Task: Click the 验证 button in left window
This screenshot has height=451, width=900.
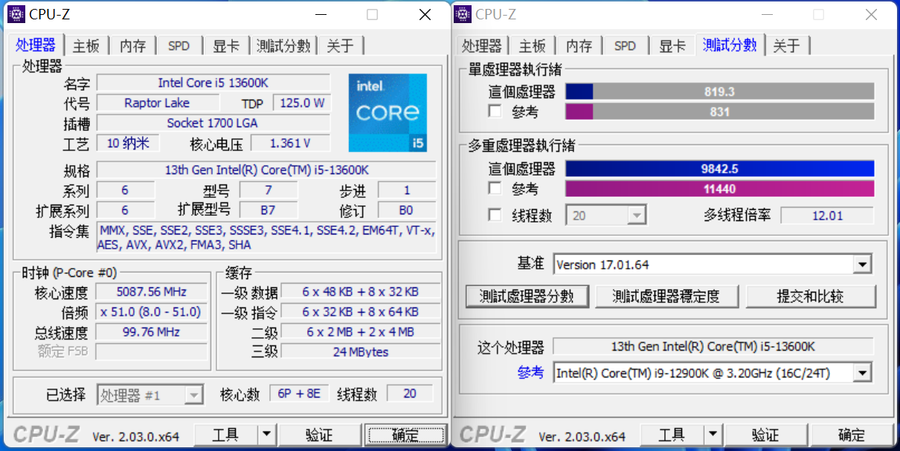Action: click(x=318, y=435)
